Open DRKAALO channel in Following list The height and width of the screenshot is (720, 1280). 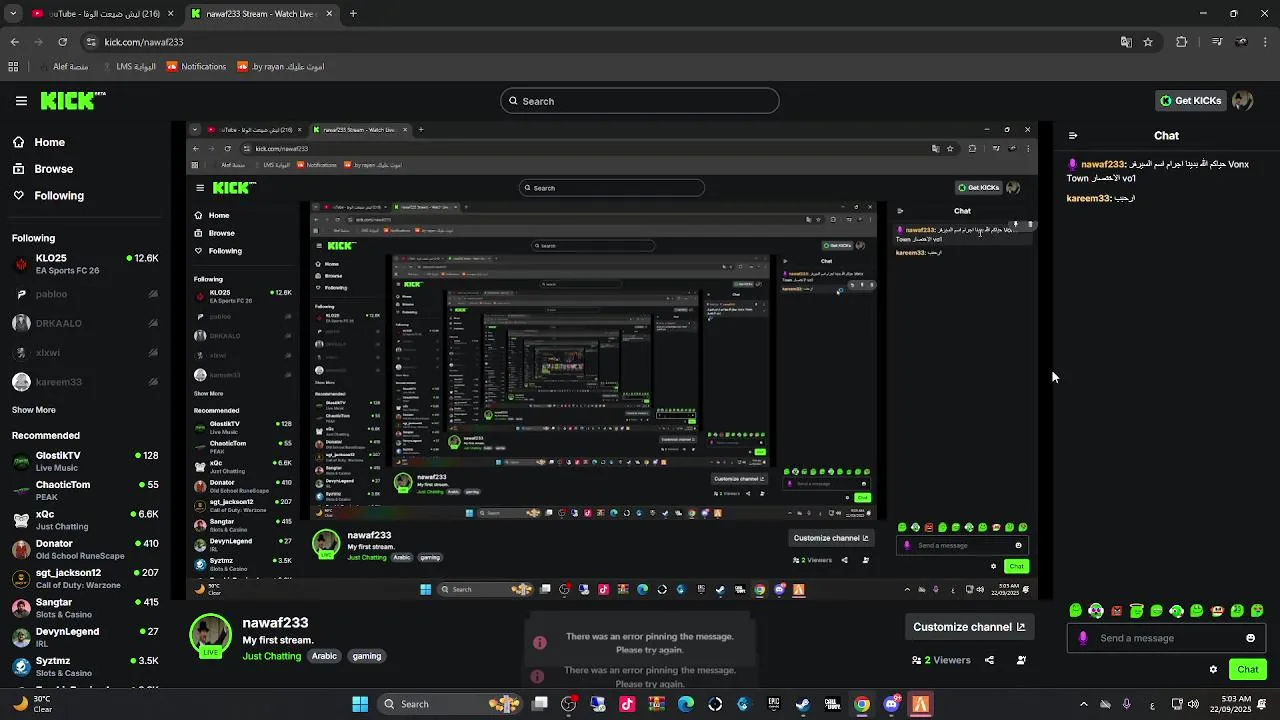(x=84, y=323)
